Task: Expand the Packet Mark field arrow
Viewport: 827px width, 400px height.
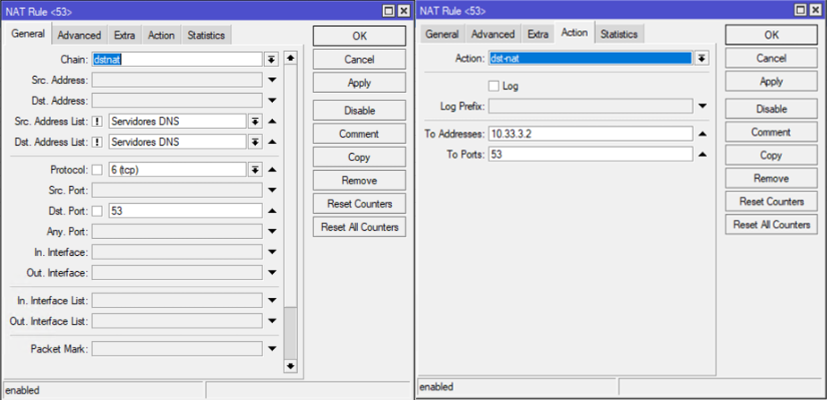Action: point(272,349)
